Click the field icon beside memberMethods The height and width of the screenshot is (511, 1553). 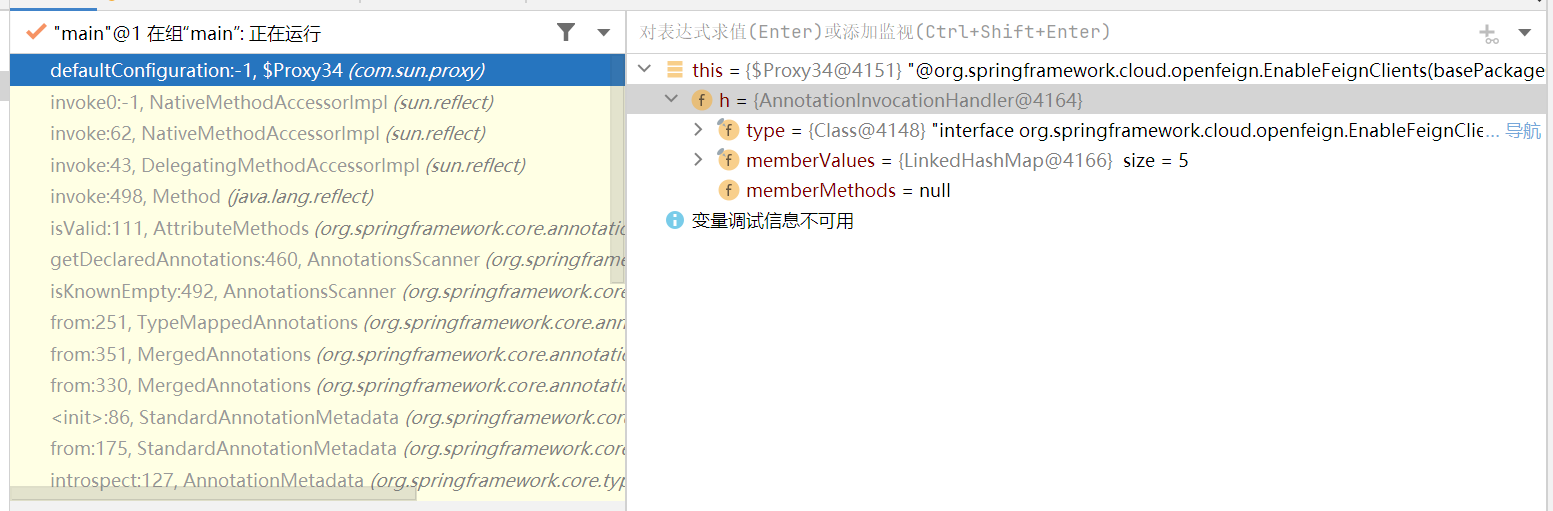pos(728,191)
